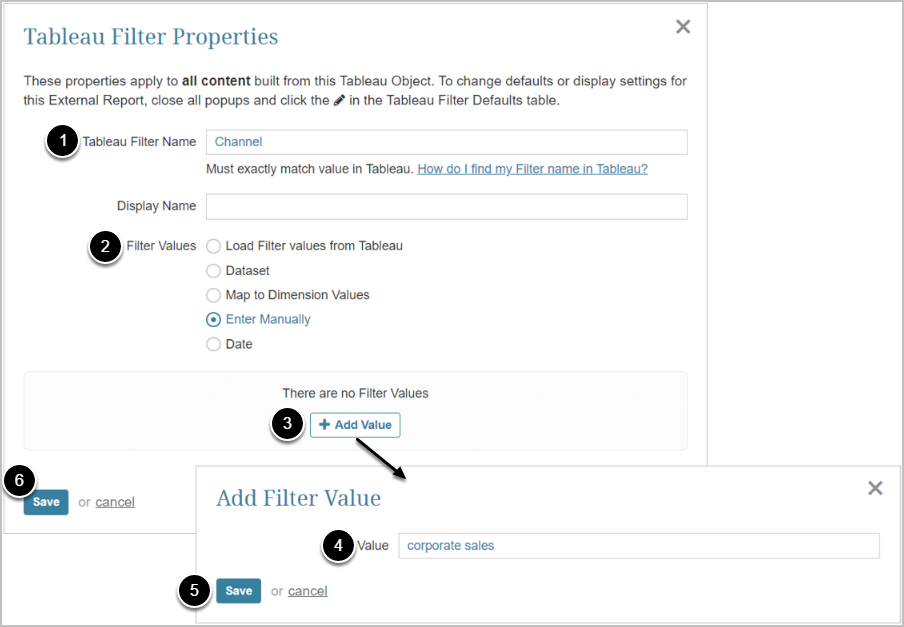Viewport: 904px width, 627px height.
Task: Close the Tableau Filter Properties dialog
Action: click(x=683, y=27)
